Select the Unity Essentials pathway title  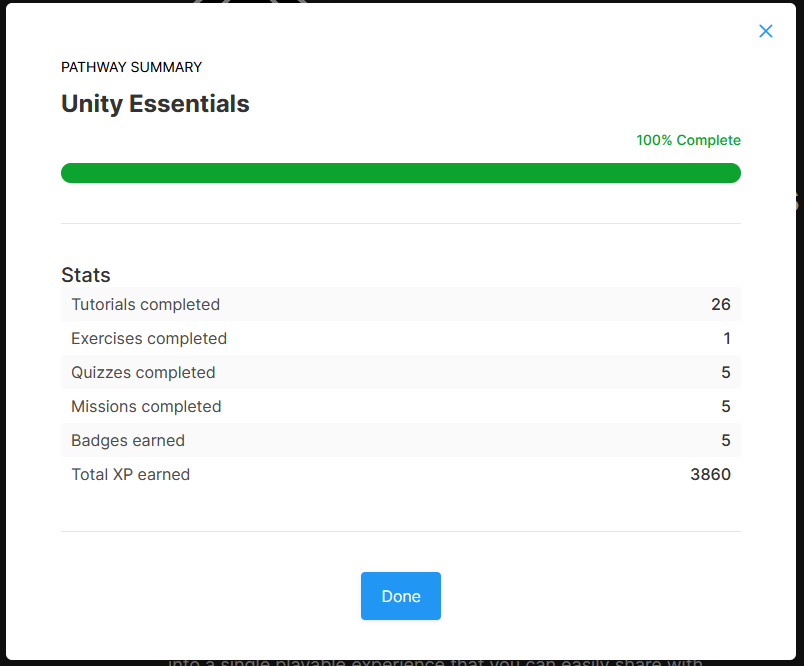155,103
